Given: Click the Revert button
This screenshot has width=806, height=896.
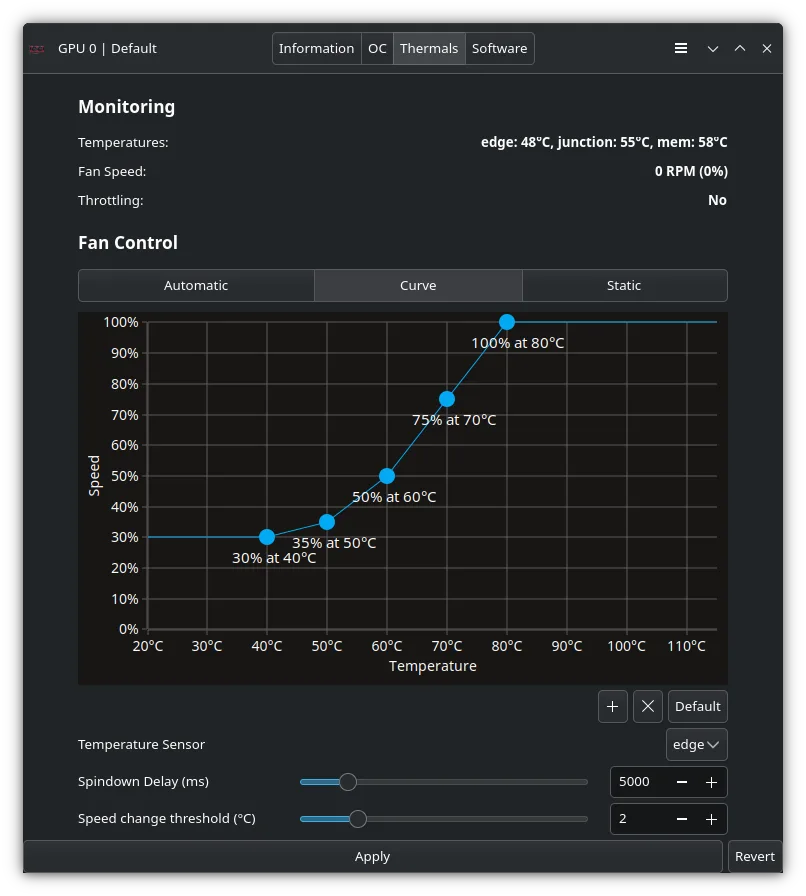Looking at the screenshot, I should point(755,856).
